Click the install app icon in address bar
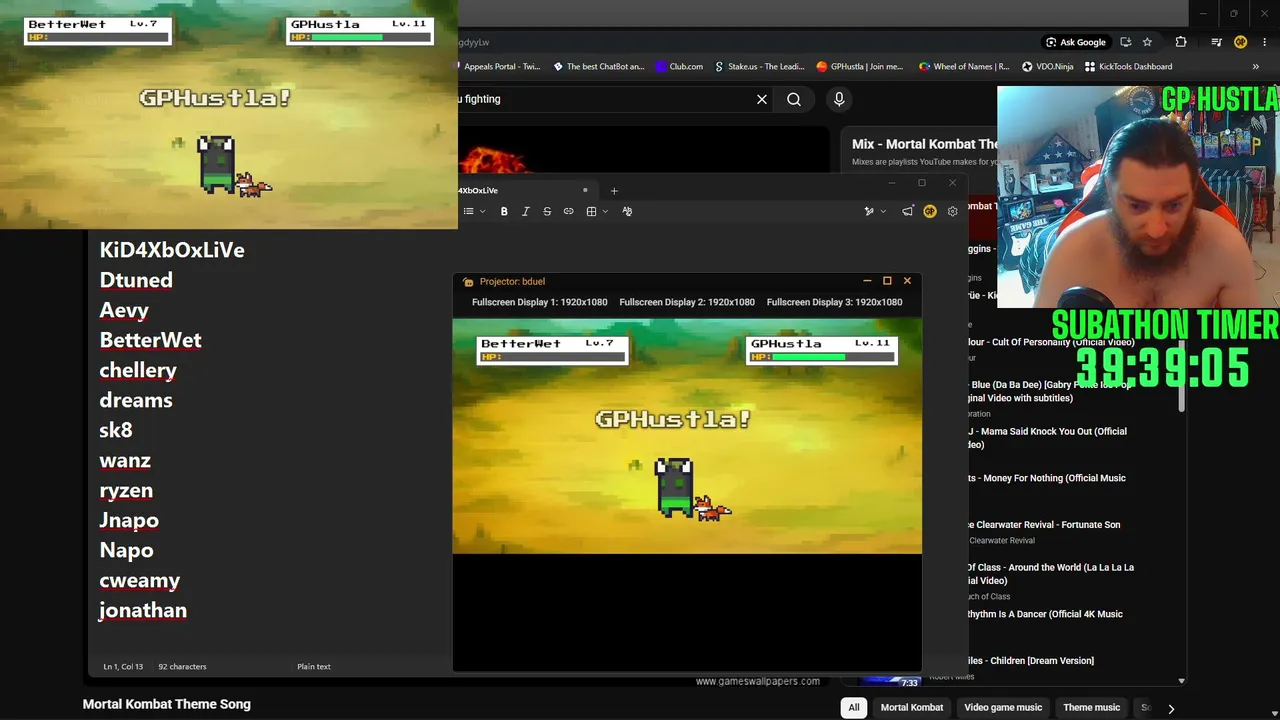This screenshot has height=720, width=1280. click(x=1126, y=42)
